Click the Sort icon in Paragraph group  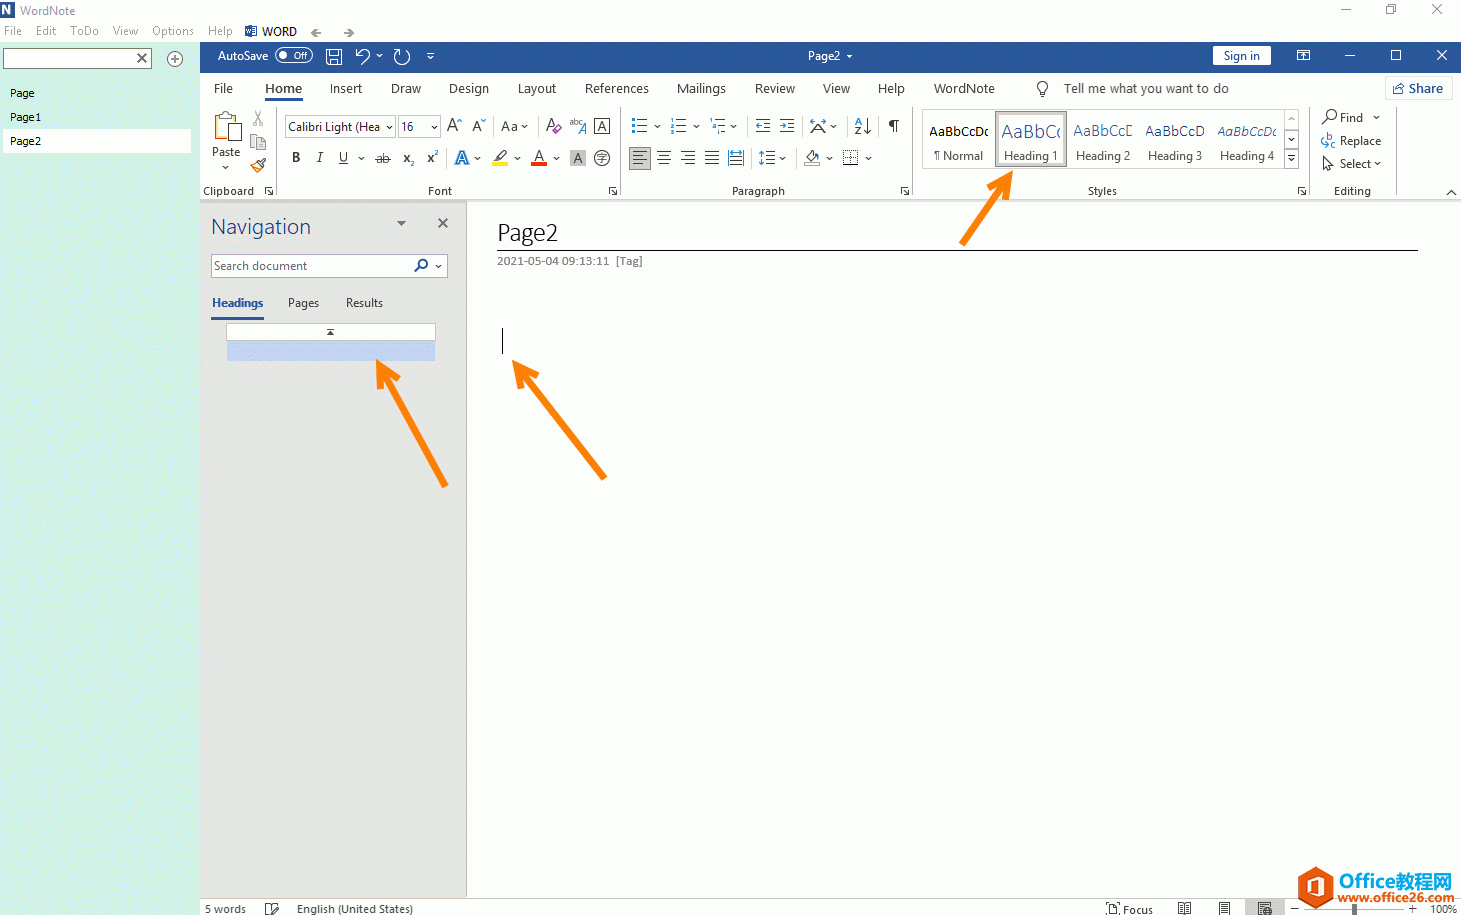[x=862, y=127]
